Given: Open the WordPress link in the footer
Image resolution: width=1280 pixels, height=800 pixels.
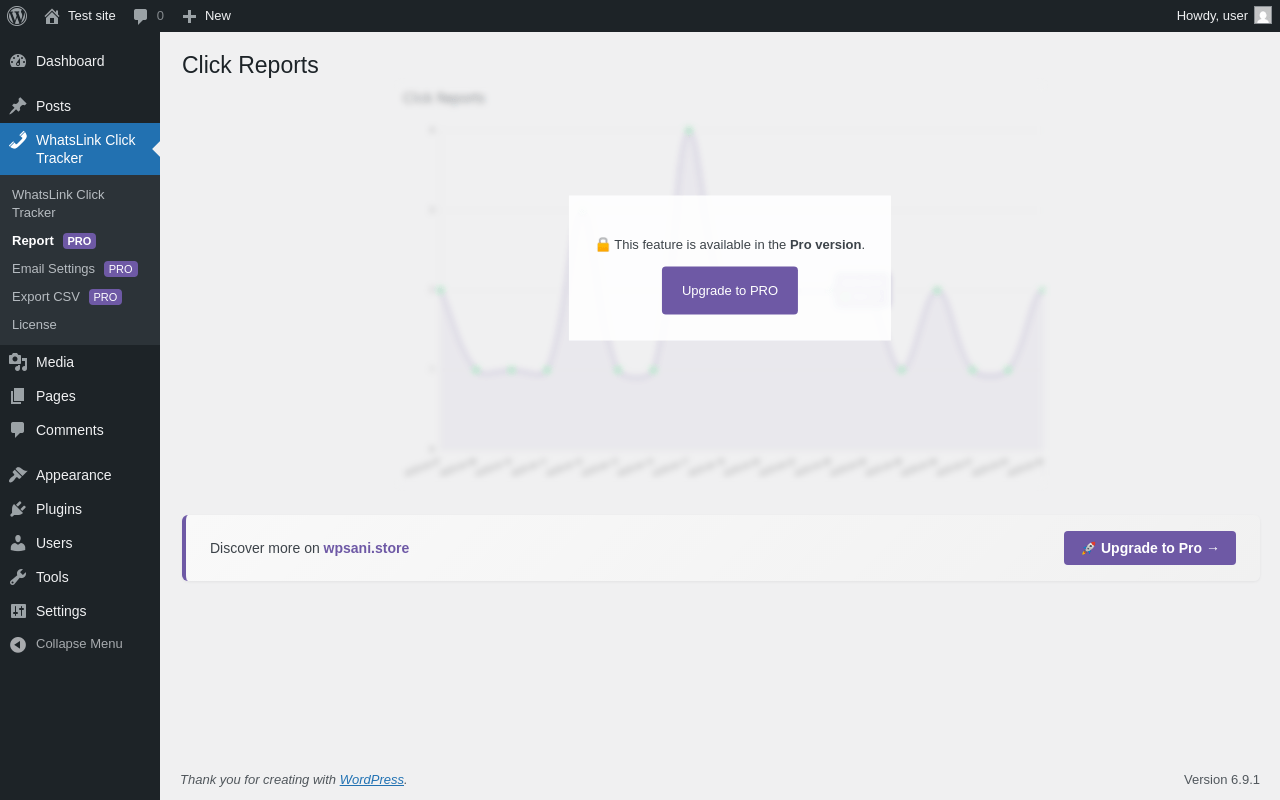Looking at the screenshot, I should pyautogui.click(x=372, y=780).
